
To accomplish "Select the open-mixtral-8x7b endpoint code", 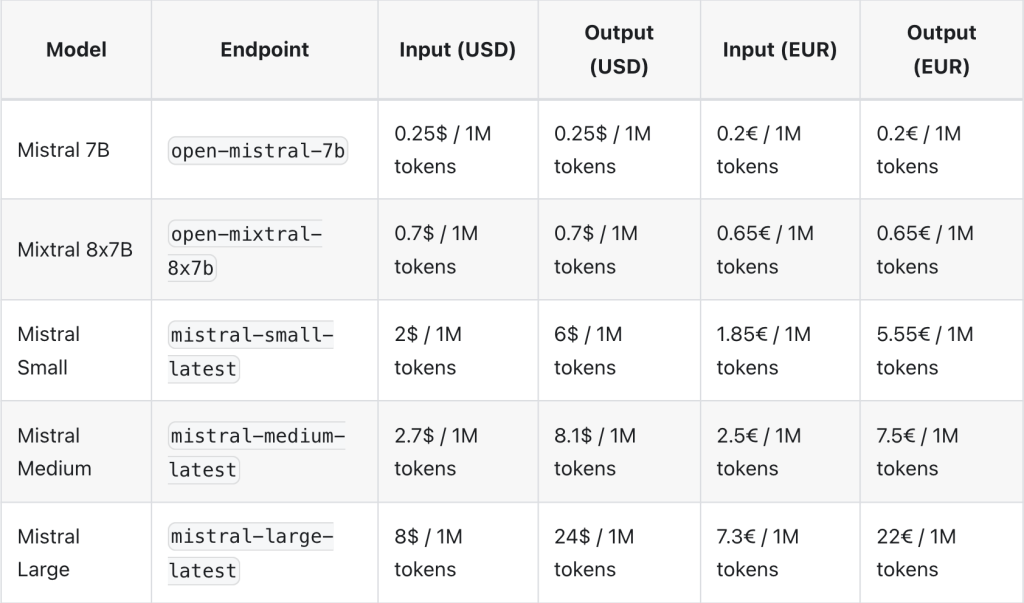I will [245, 251].
